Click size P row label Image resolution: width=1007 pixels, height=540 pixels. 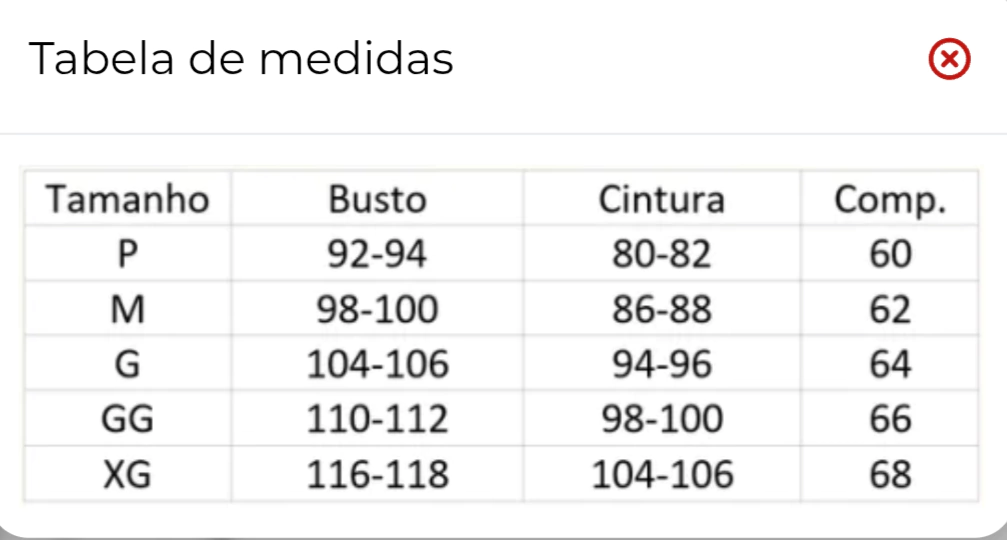pyautogui.click(x=127, y=254)
